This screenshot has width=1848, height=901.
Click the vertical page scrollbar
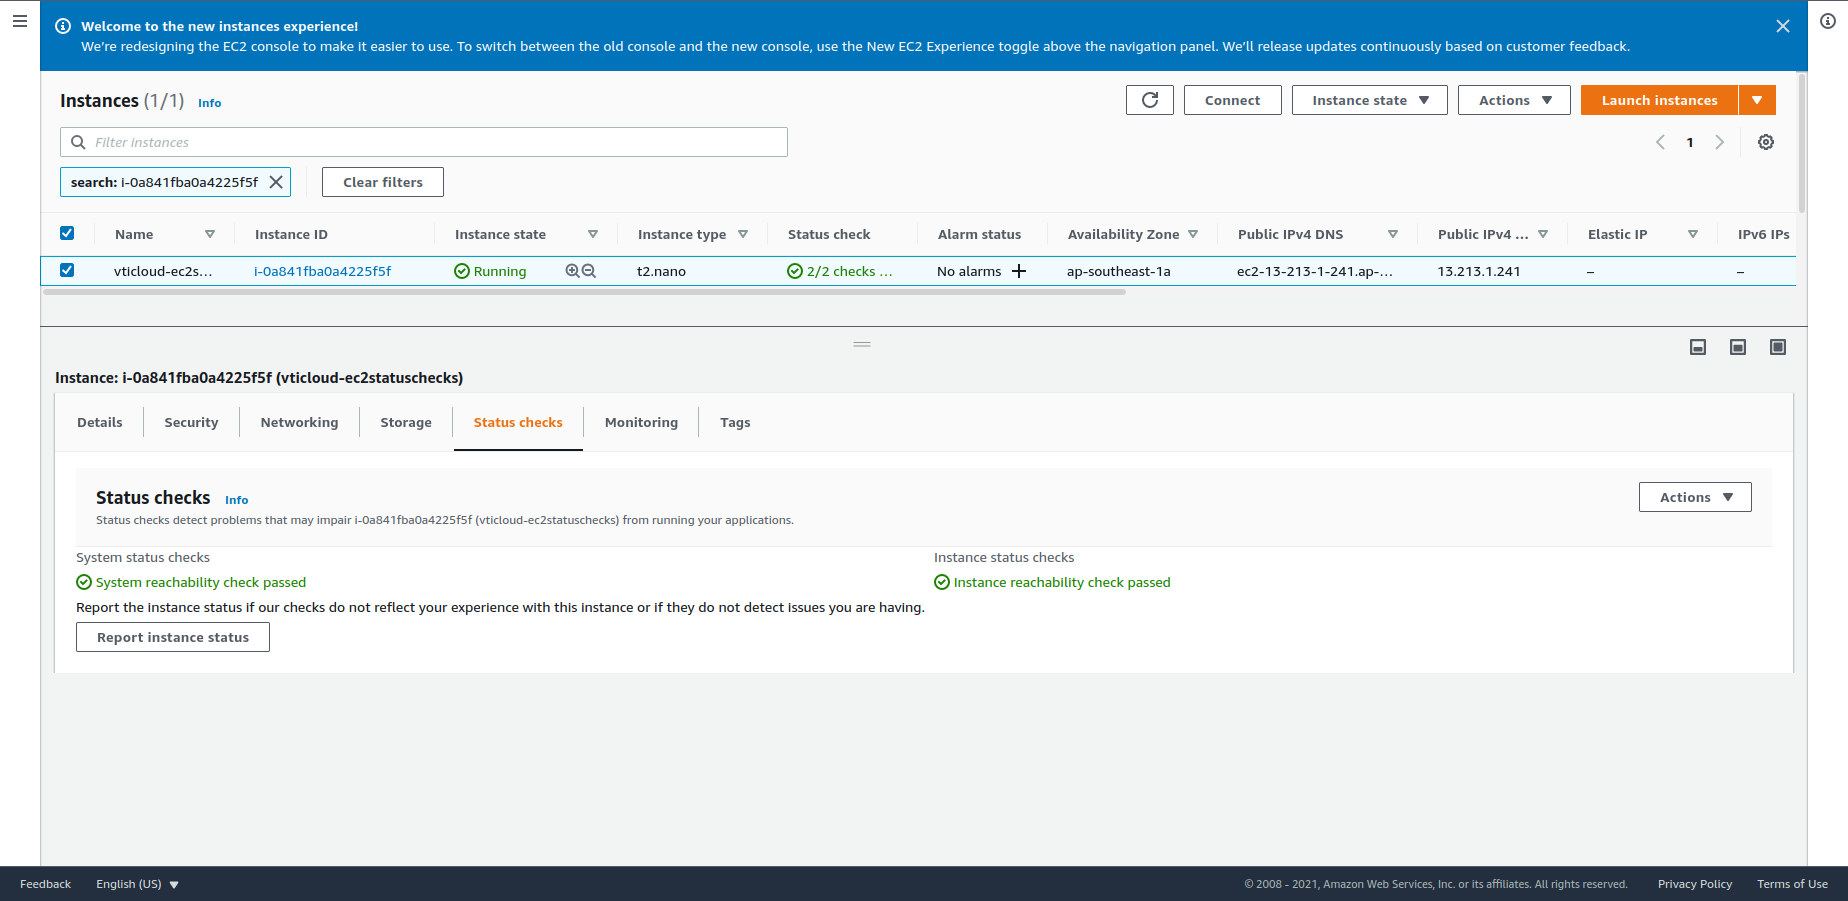[x=1802, y=143]
